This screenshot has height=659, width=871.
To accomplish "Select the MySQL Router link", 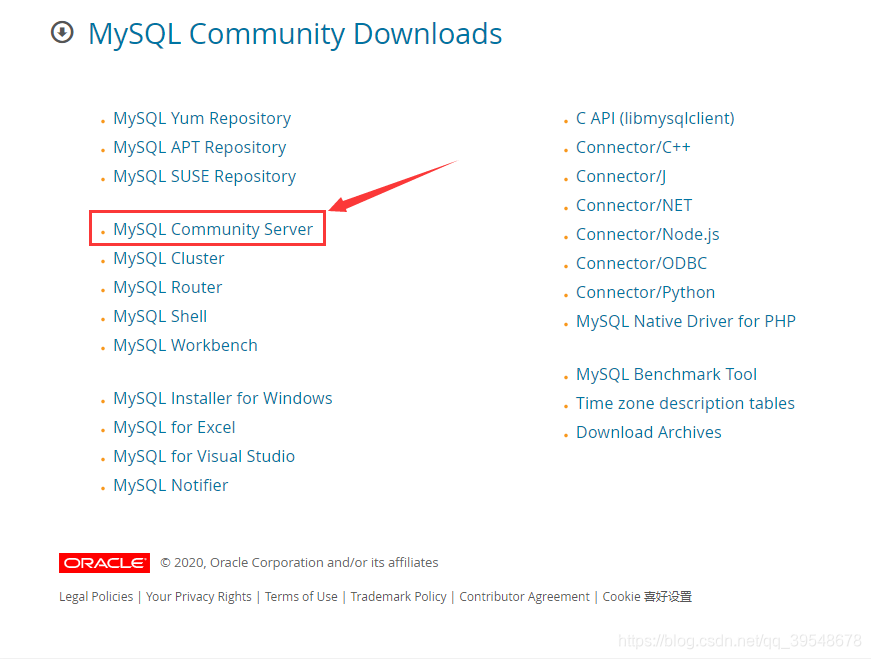I will pos(168,287).
